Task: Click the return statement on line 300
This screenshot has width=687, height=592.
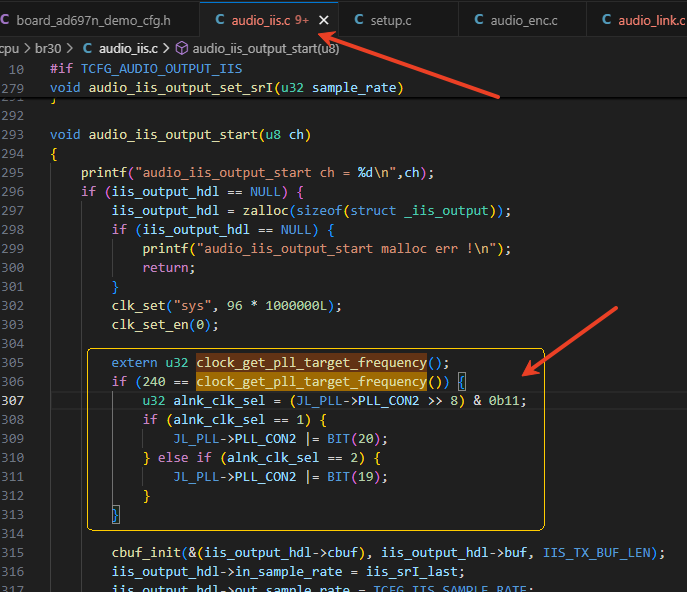Action: pyautogui.click(x=169, y=268)
